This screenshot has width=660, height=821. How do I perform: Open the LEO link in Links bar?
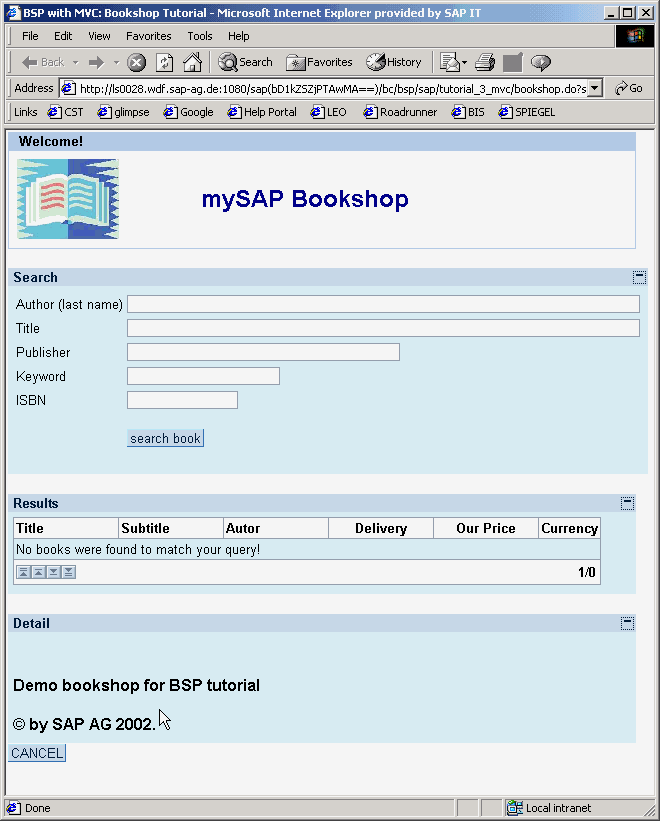(x=328, y=112)
